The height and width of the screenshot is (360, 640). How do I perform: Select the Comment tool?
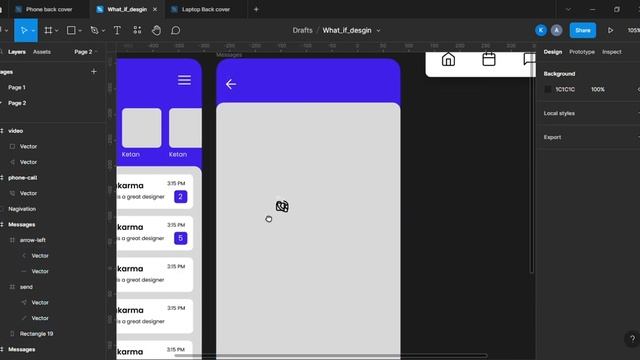[176, 30]
